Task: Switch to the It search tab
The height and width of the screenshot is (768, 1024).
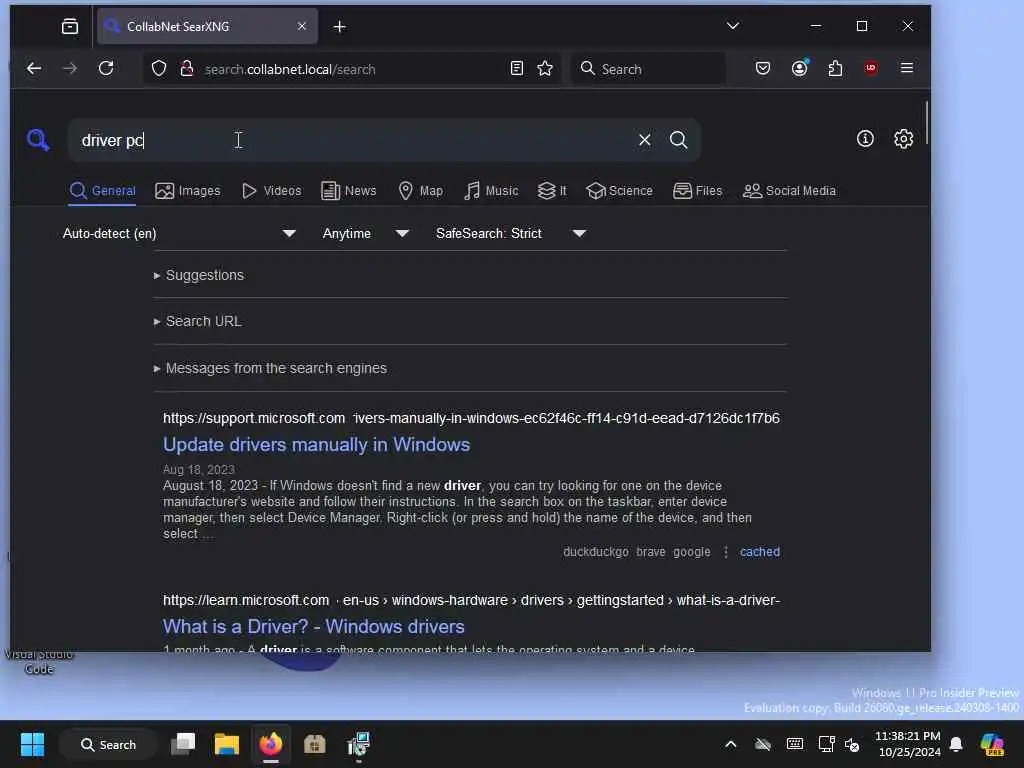Action: click(552, 191)
